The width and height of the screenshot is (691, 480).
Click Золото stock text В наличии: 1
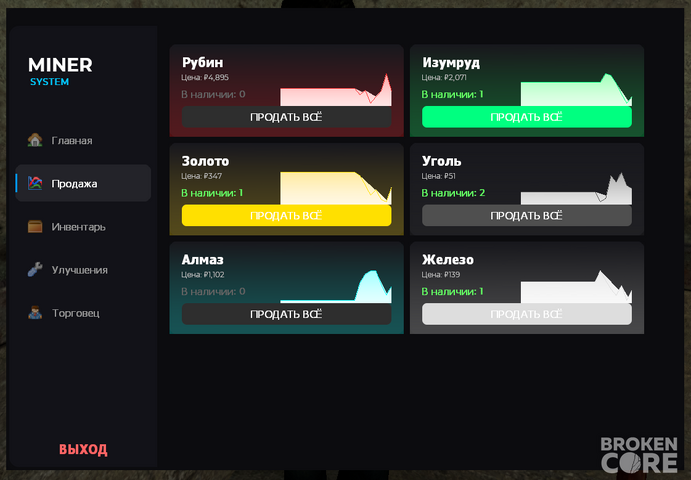212,193
